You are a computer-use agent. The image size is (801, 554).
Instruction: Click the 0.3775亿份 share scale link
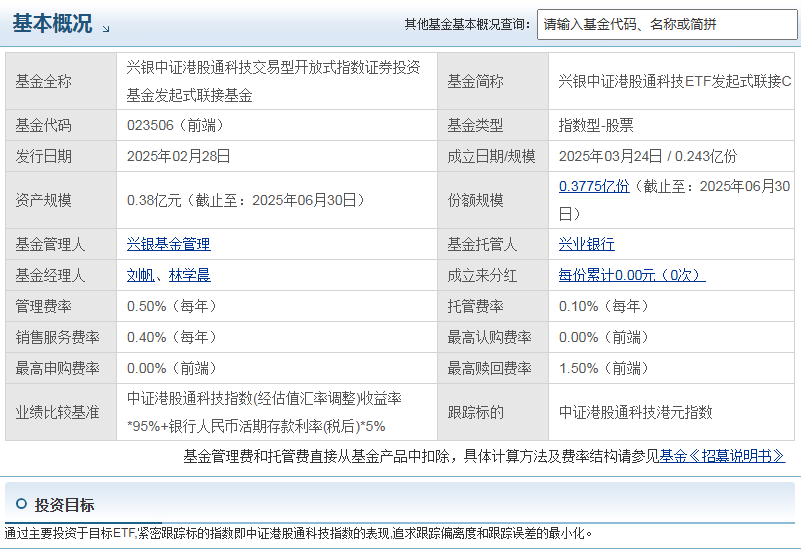pos(594,186)
